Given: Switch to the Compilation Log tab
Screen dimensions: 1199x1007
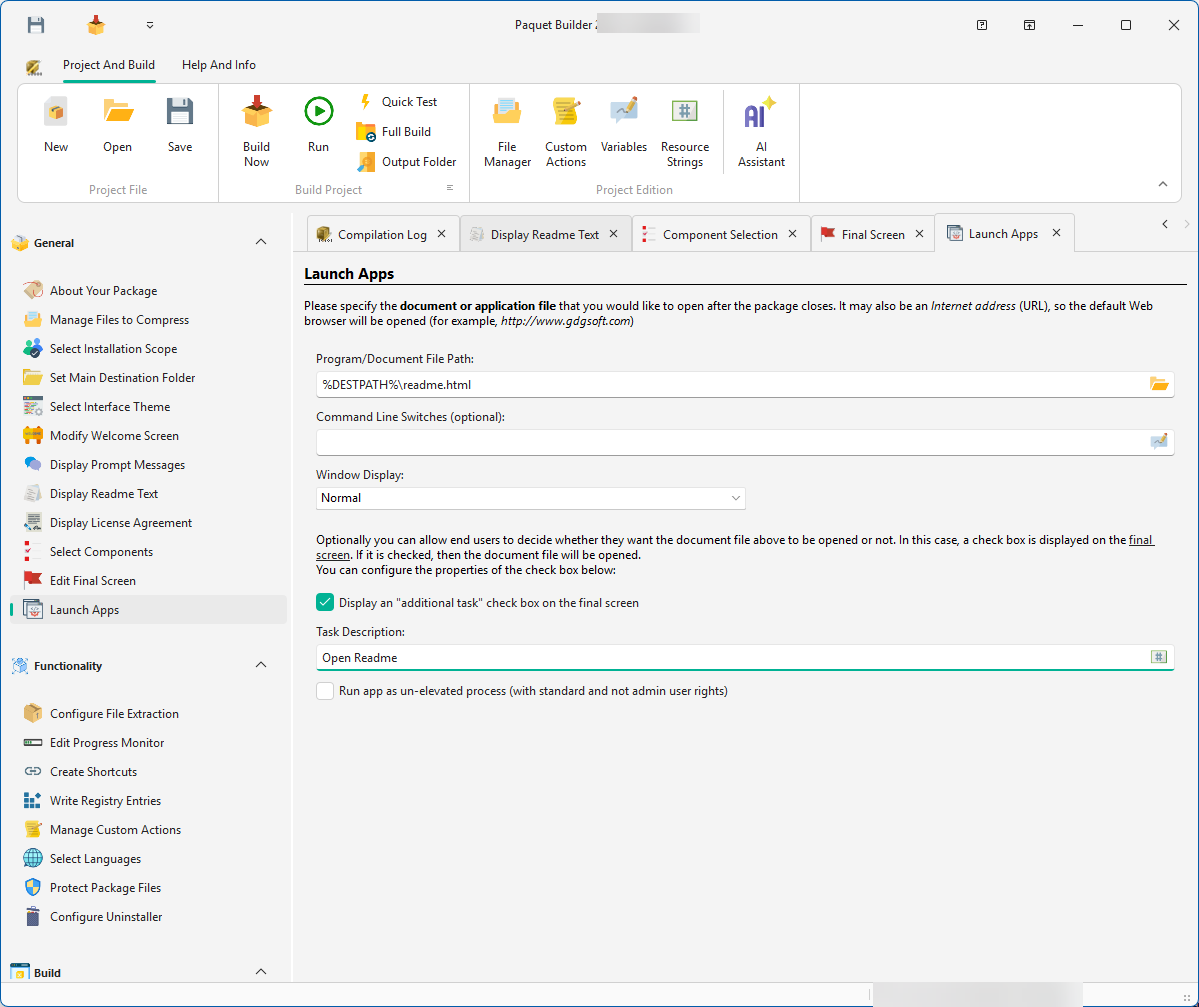Looking at the screenshot, I should 383,232.
